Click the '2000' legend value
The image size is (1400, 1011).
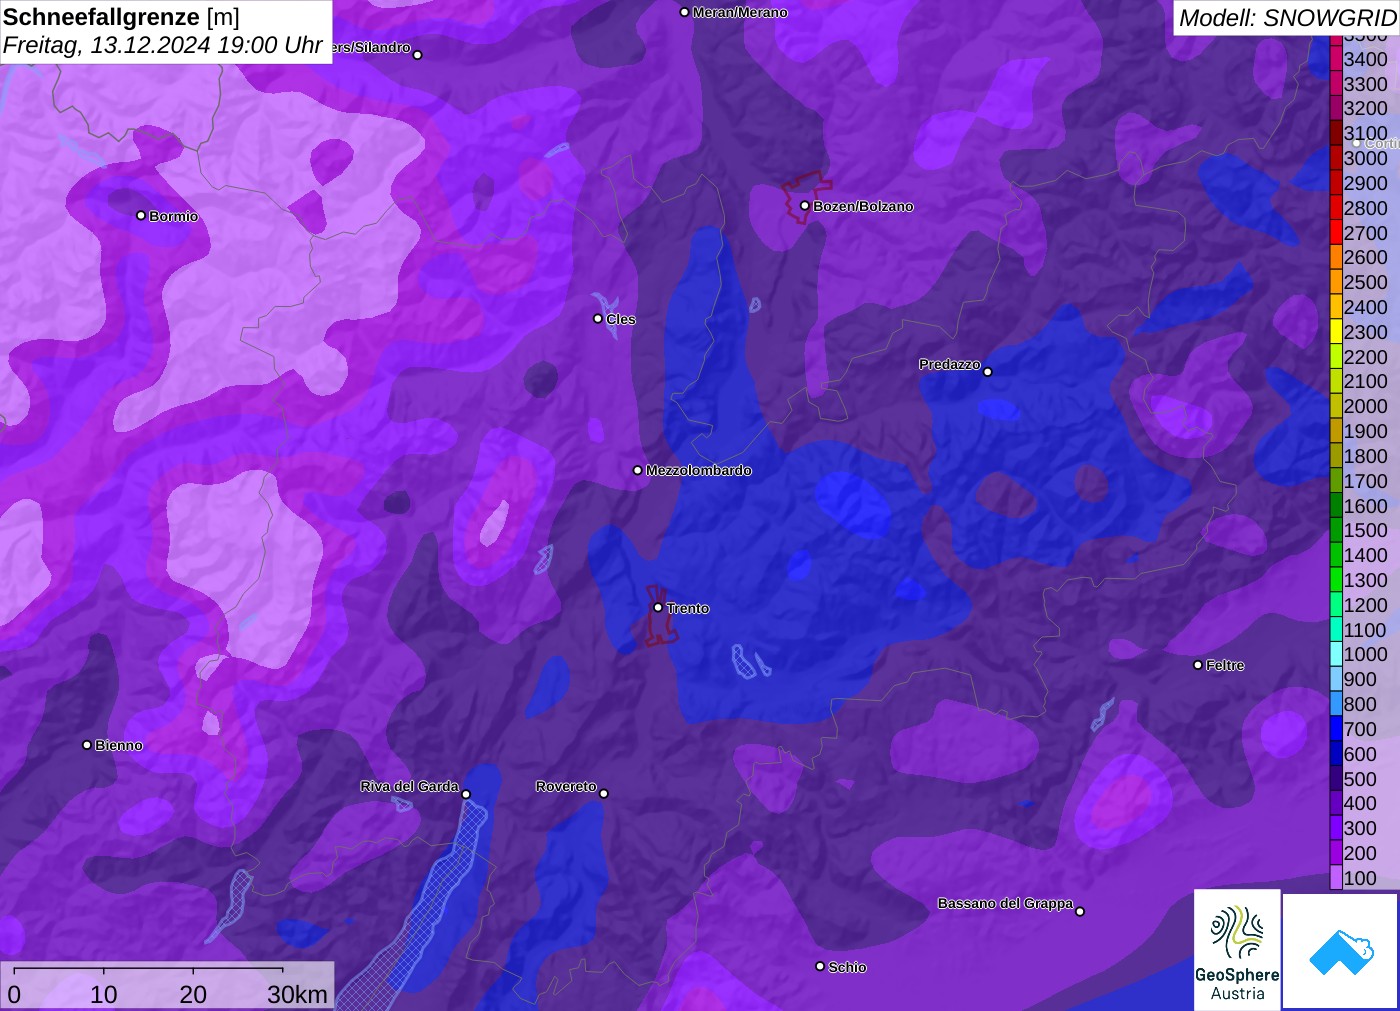click(x=1366, y=406)
